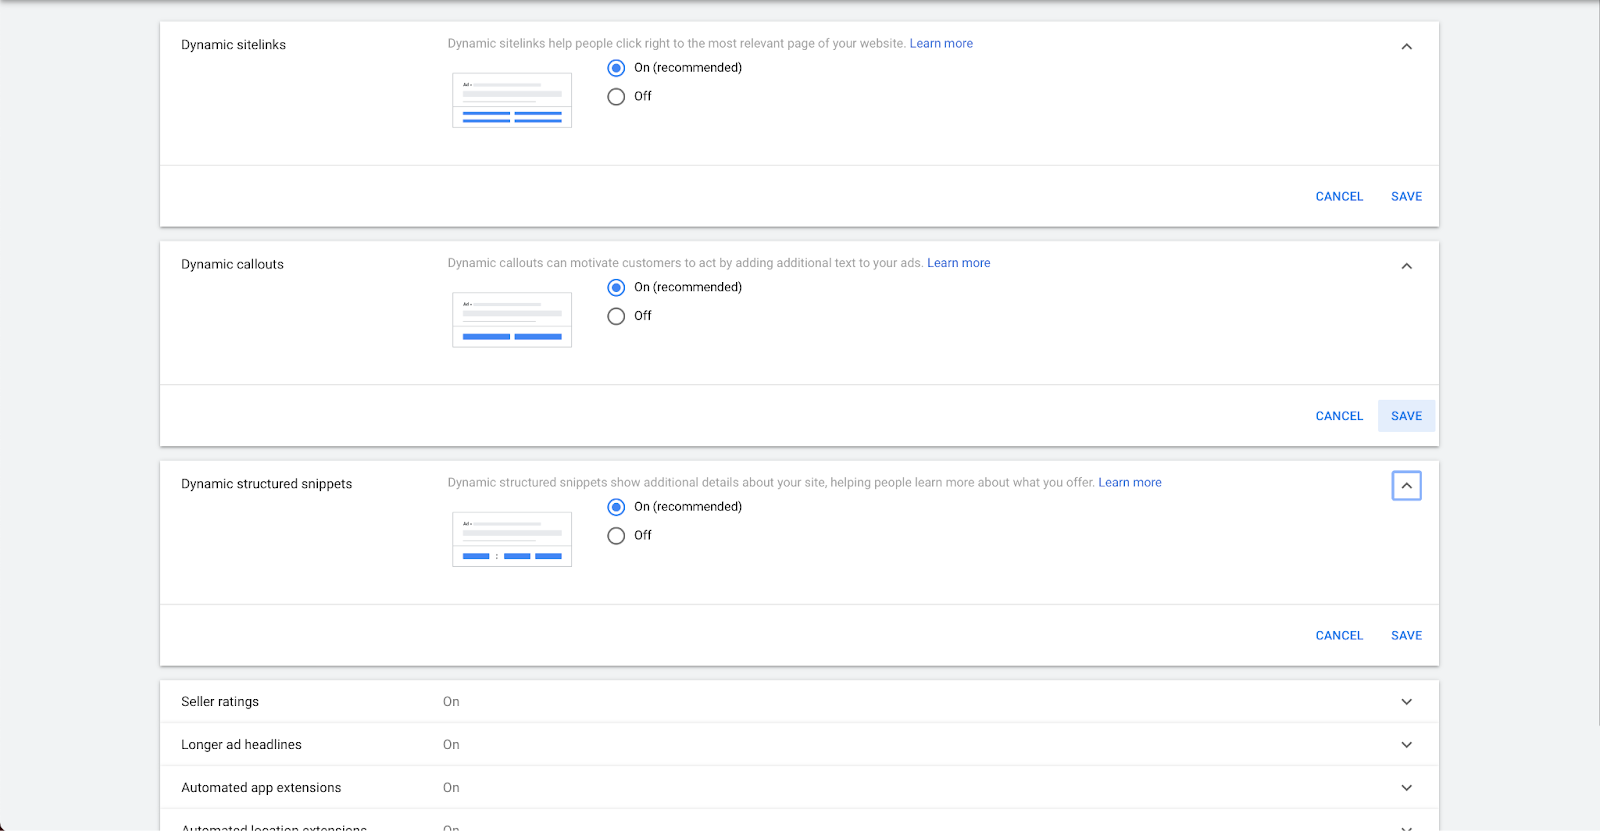Collapse the Dynamic structured snippets section
The width and height of the screenshot is (1600, 831).
pos(1406,486)
